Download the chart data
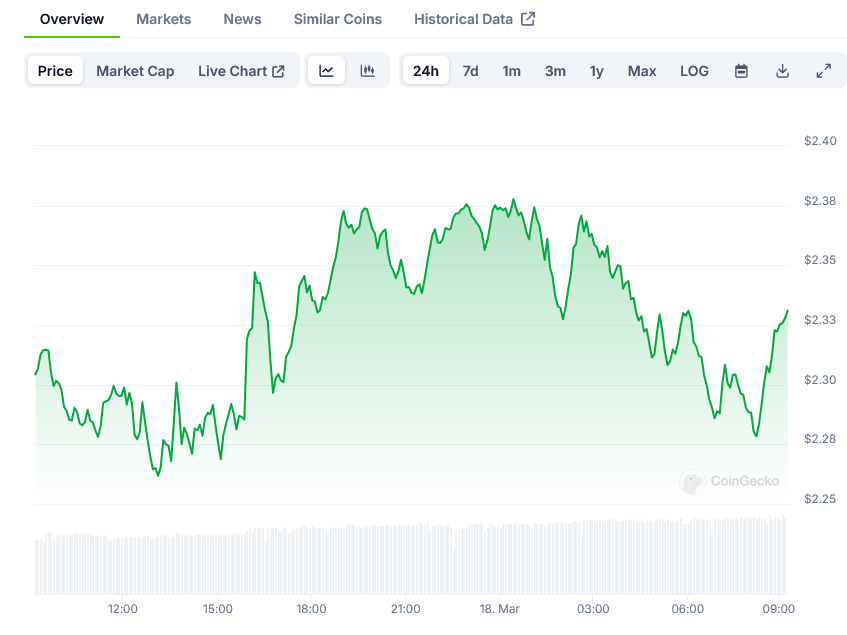 click(782, 71)
